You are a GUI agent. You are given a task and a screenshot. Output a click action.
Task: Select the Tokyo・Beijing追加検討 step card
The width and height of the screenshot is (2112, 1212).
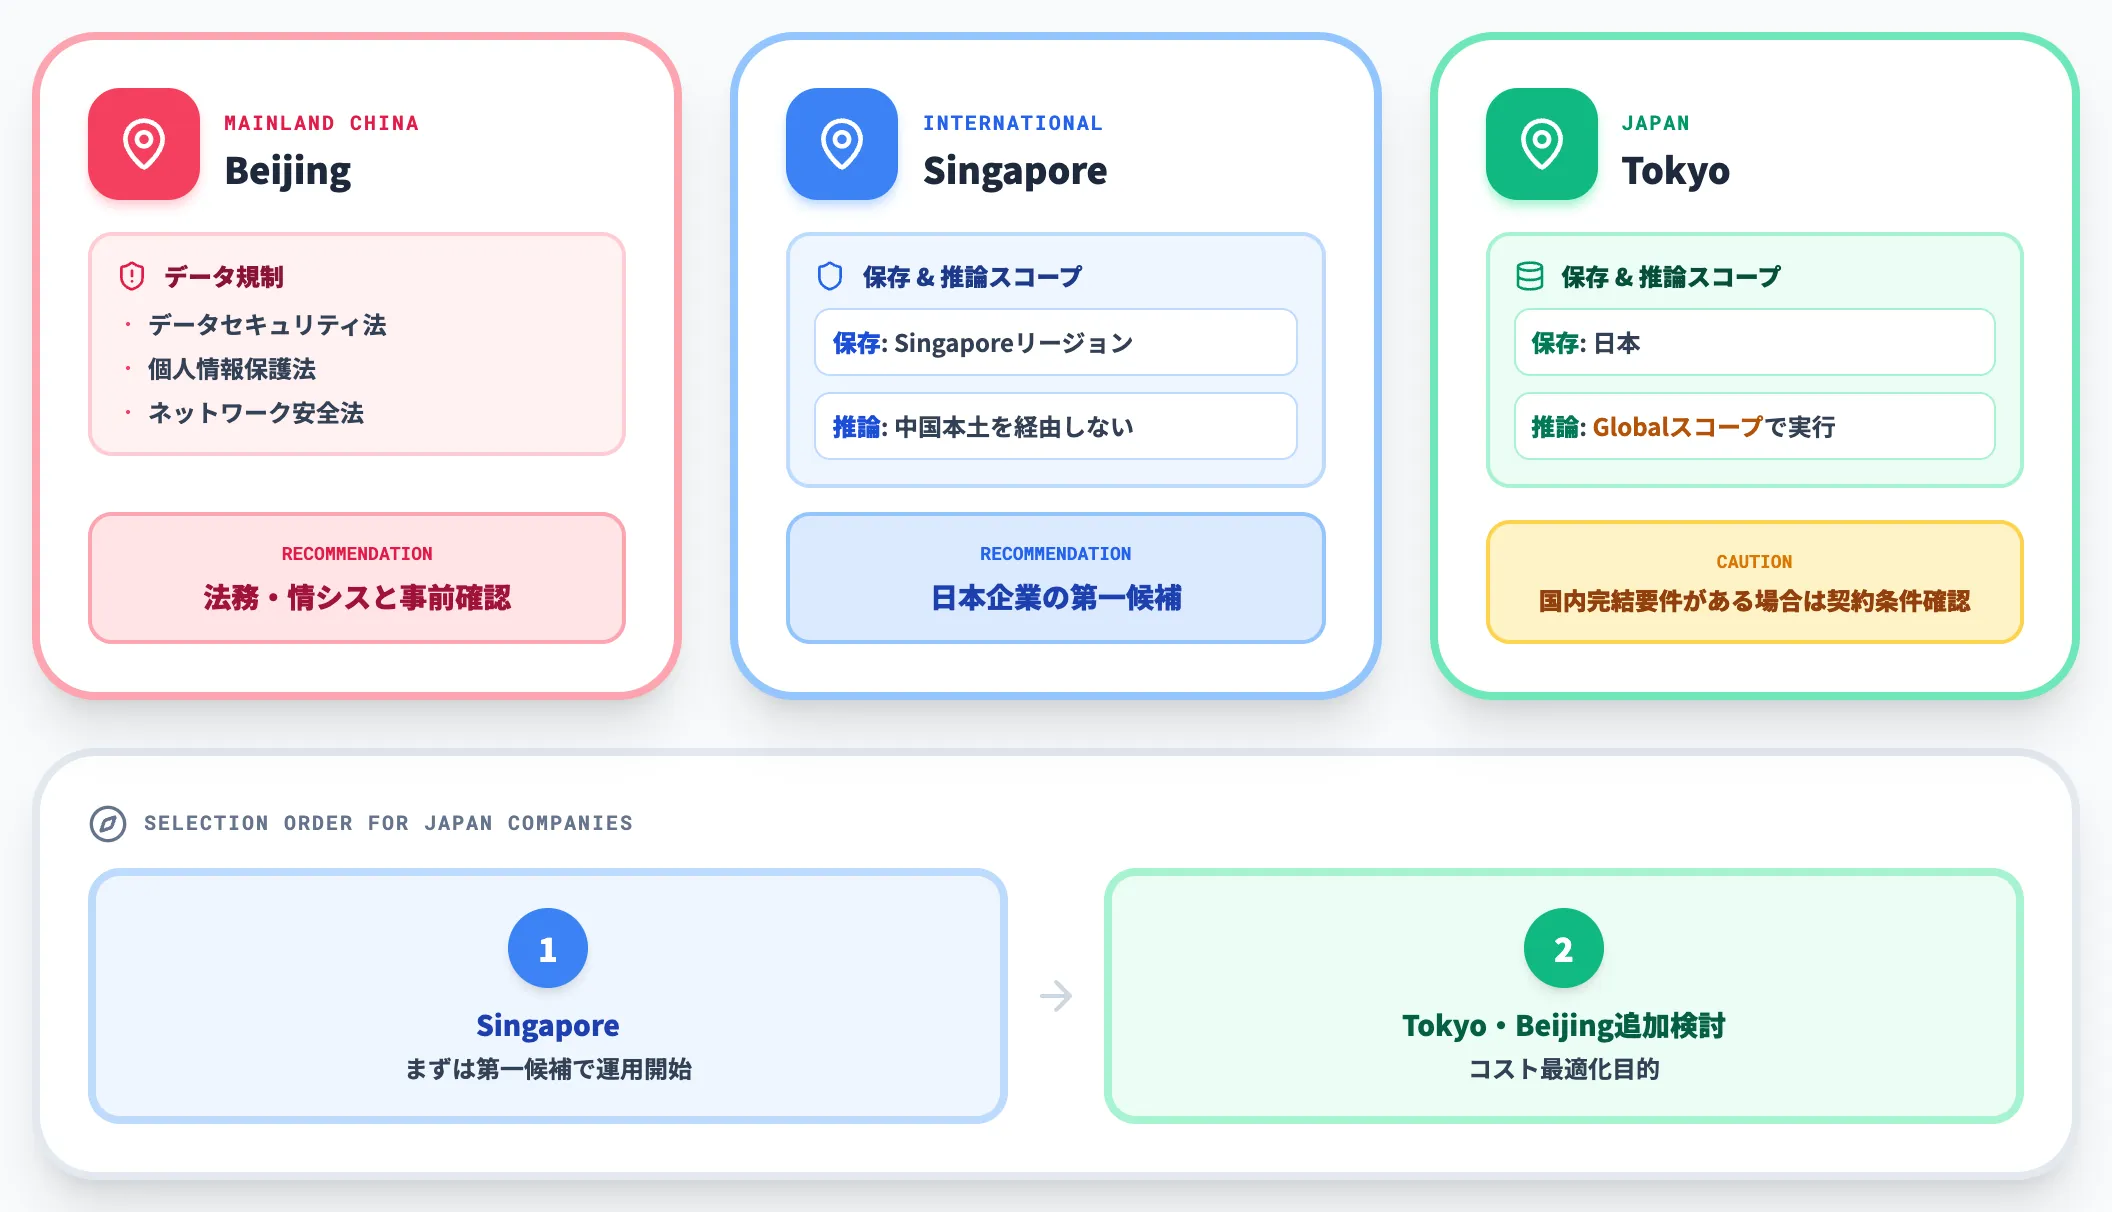click(x=1564, y=996)
